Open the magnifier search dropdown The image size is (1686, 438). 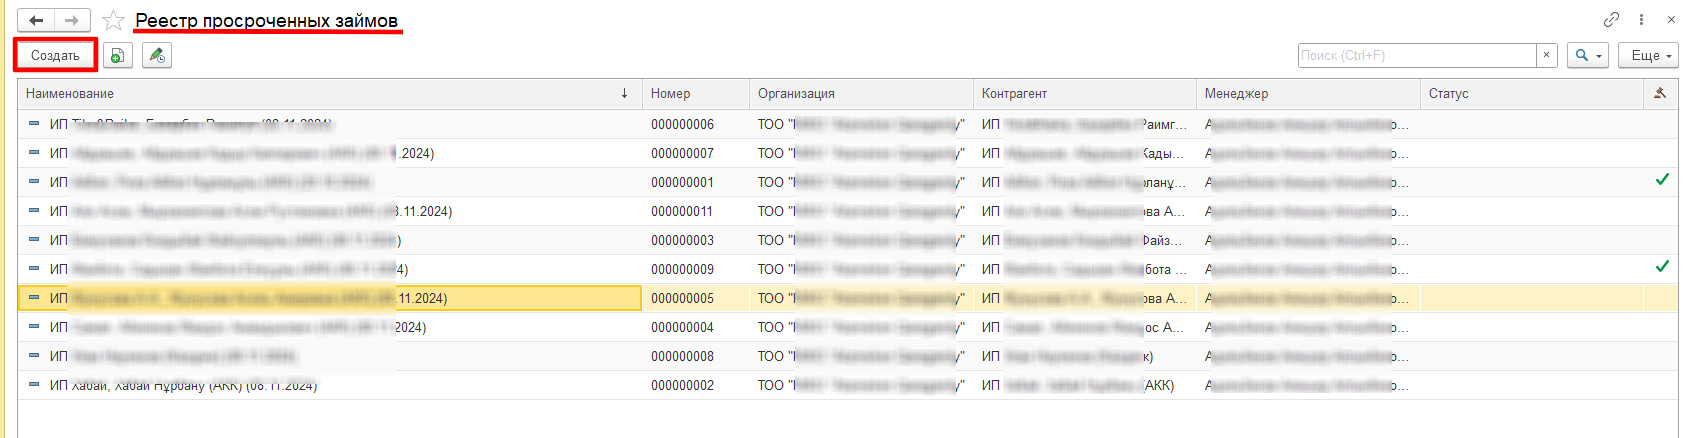point(1588,55)
